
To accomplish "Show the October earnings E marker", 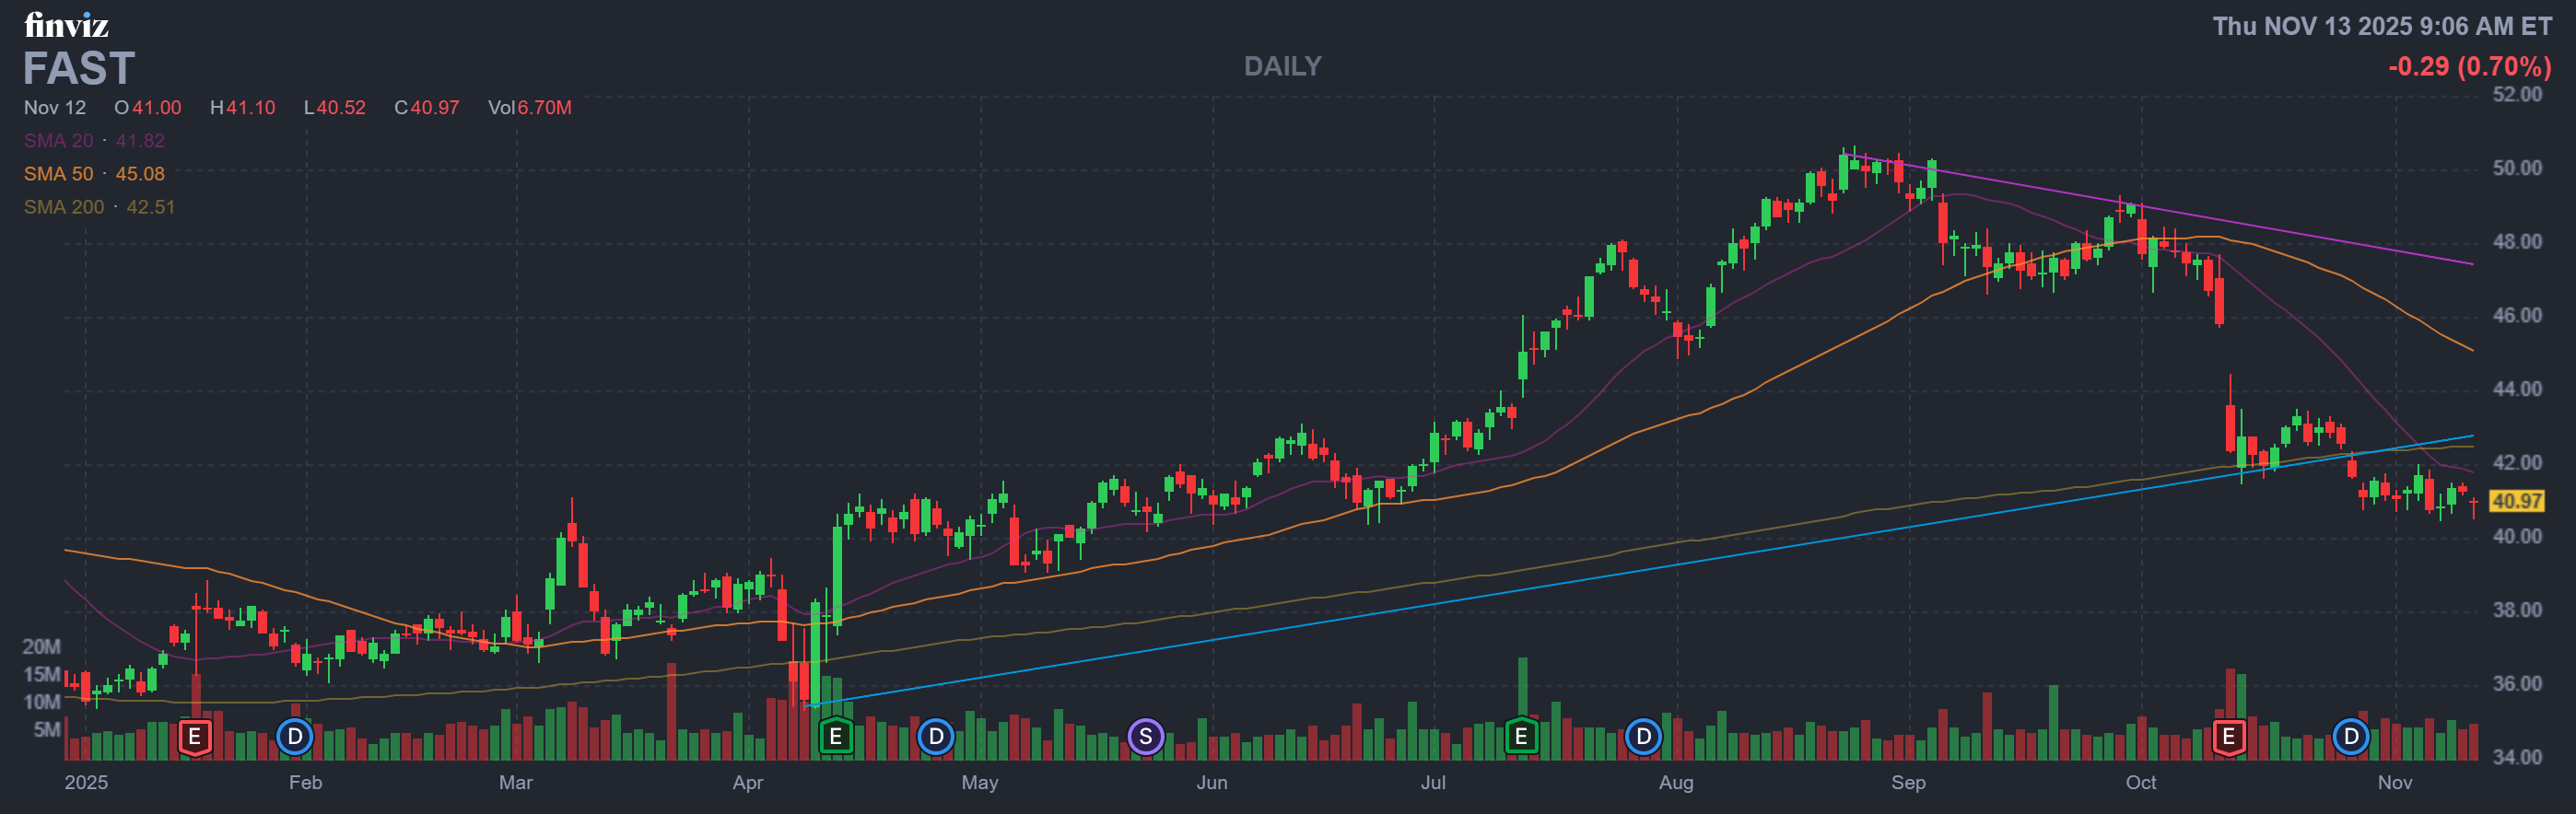I will [2228, 738].
